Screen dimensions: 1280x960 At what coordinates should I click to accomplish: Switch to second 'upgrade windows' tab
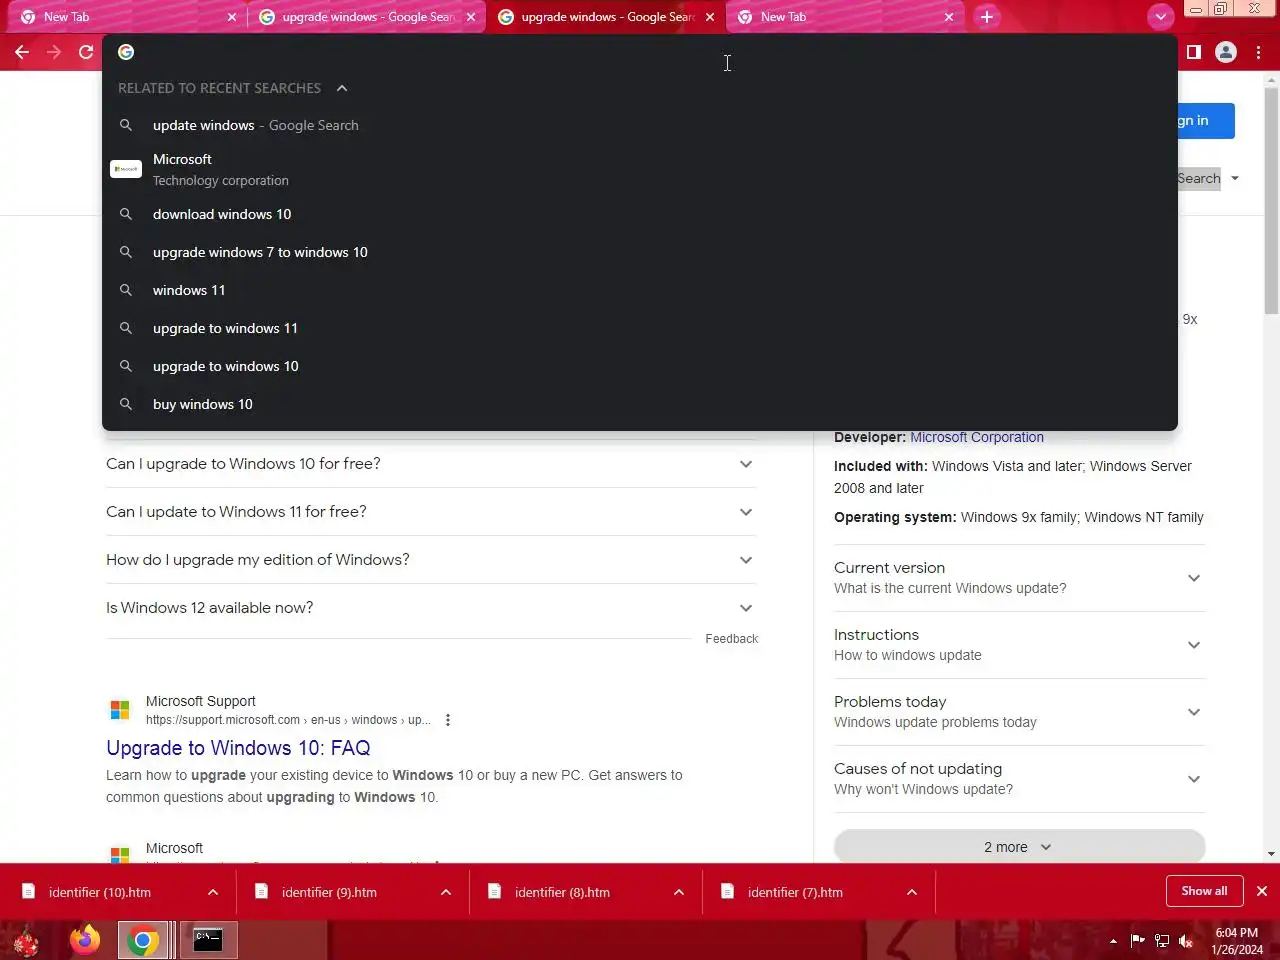pyautogui.click(x=606, y=17)
